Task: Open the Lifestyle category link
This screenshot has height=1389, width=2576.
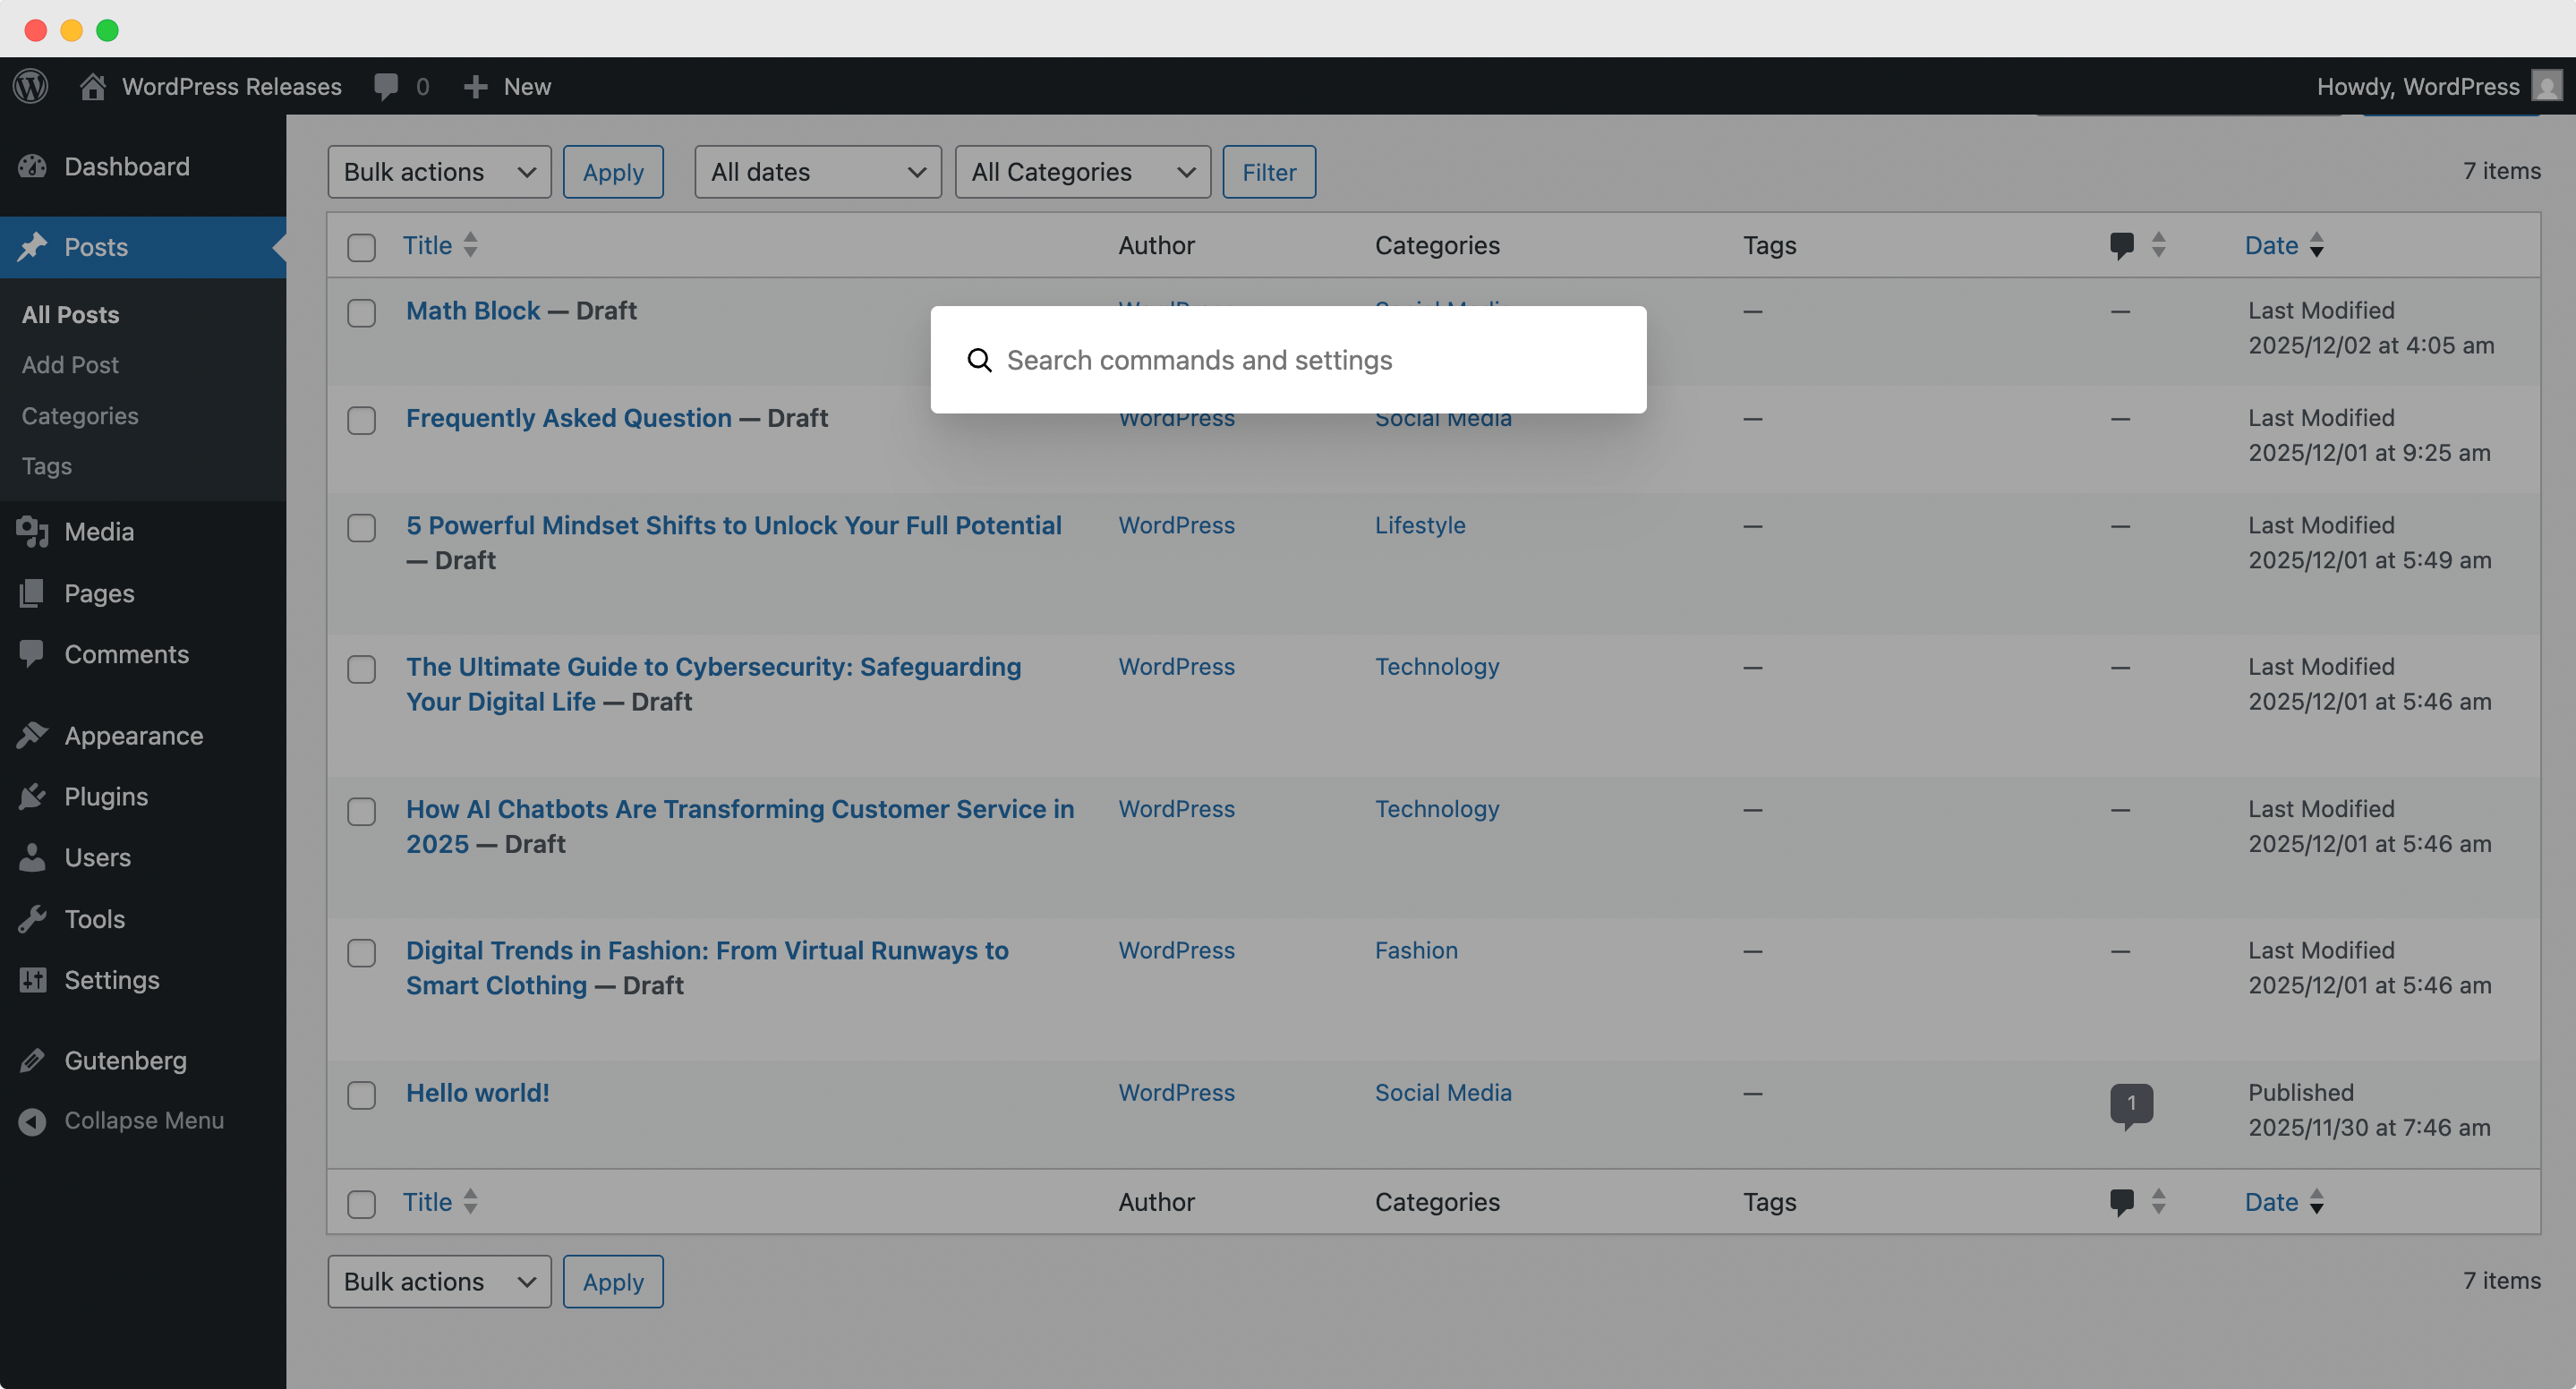Action: pyautogui.click(x=1419, y=525)
